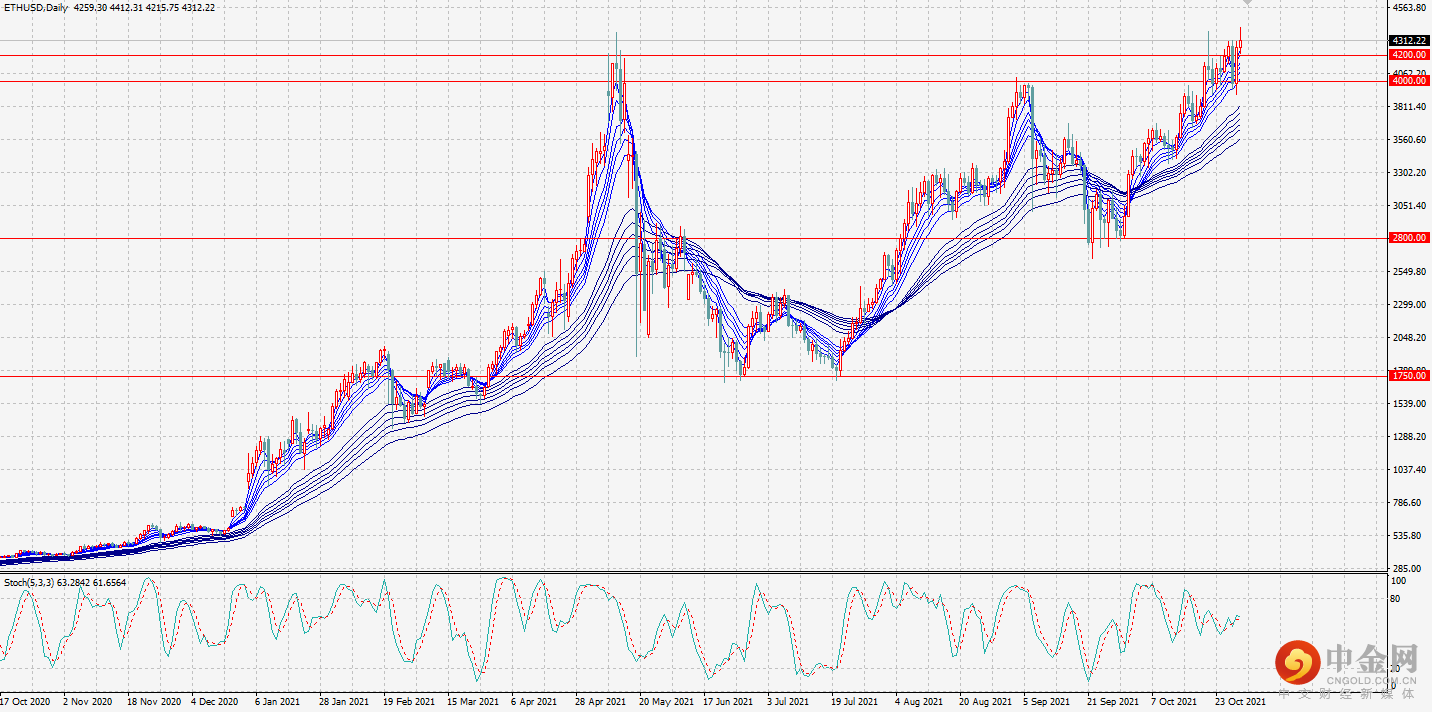
Task: Click the chart shift triangle marker at top
Action: [x=1247, y=3]
